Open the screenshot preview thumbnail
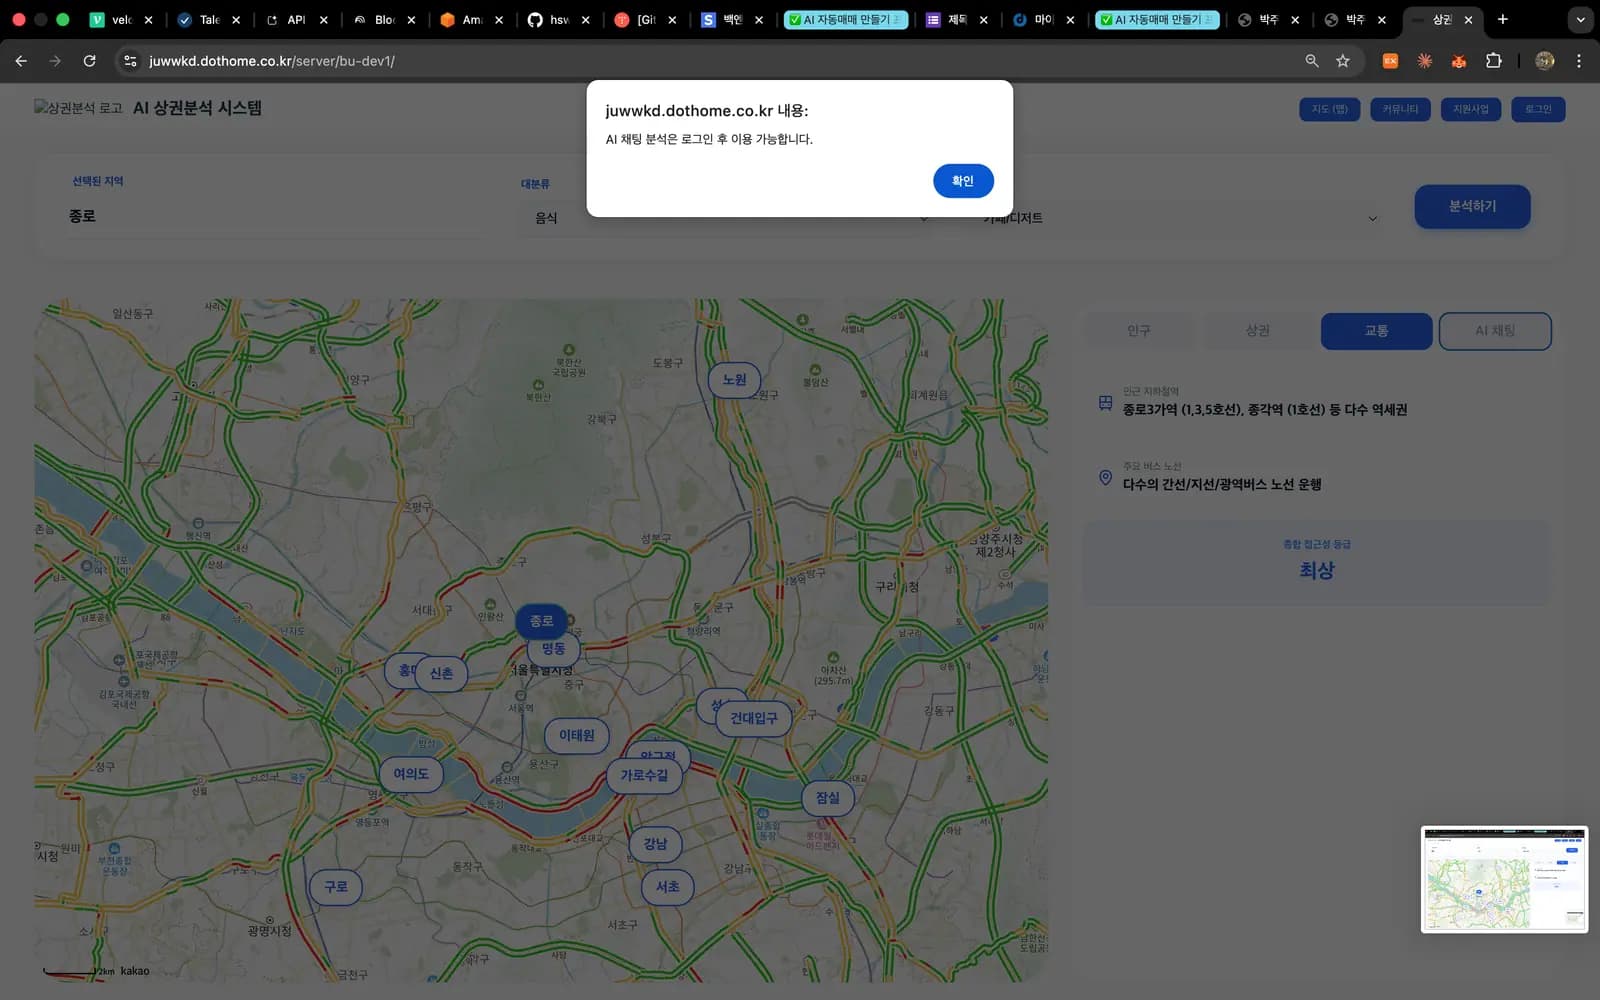This screenshot has height=1000, width=1600. tap(1504, 879)
